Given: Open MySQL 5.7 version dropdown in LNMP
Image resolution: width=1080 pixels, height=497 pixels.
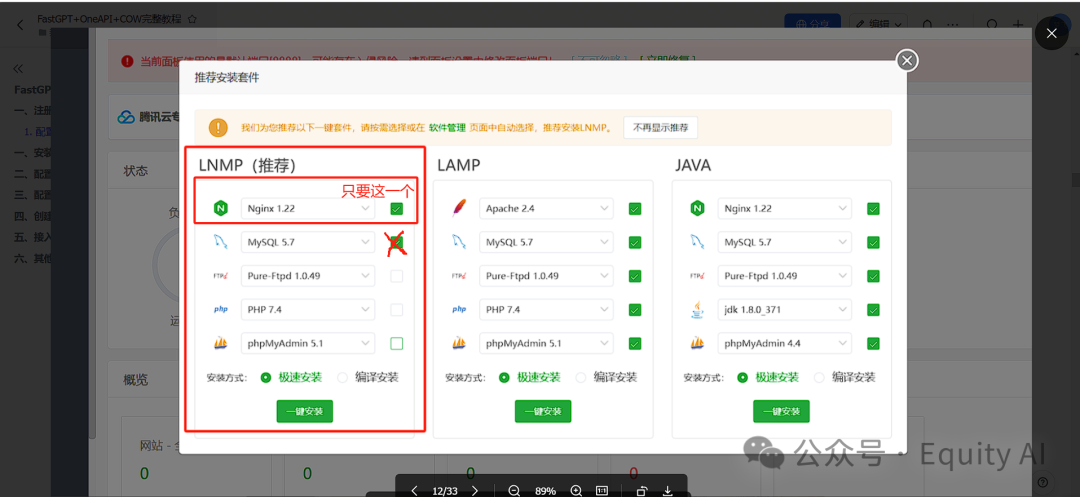Looking at the screenshot, I should pyautogui.click(x=308, y=242).
